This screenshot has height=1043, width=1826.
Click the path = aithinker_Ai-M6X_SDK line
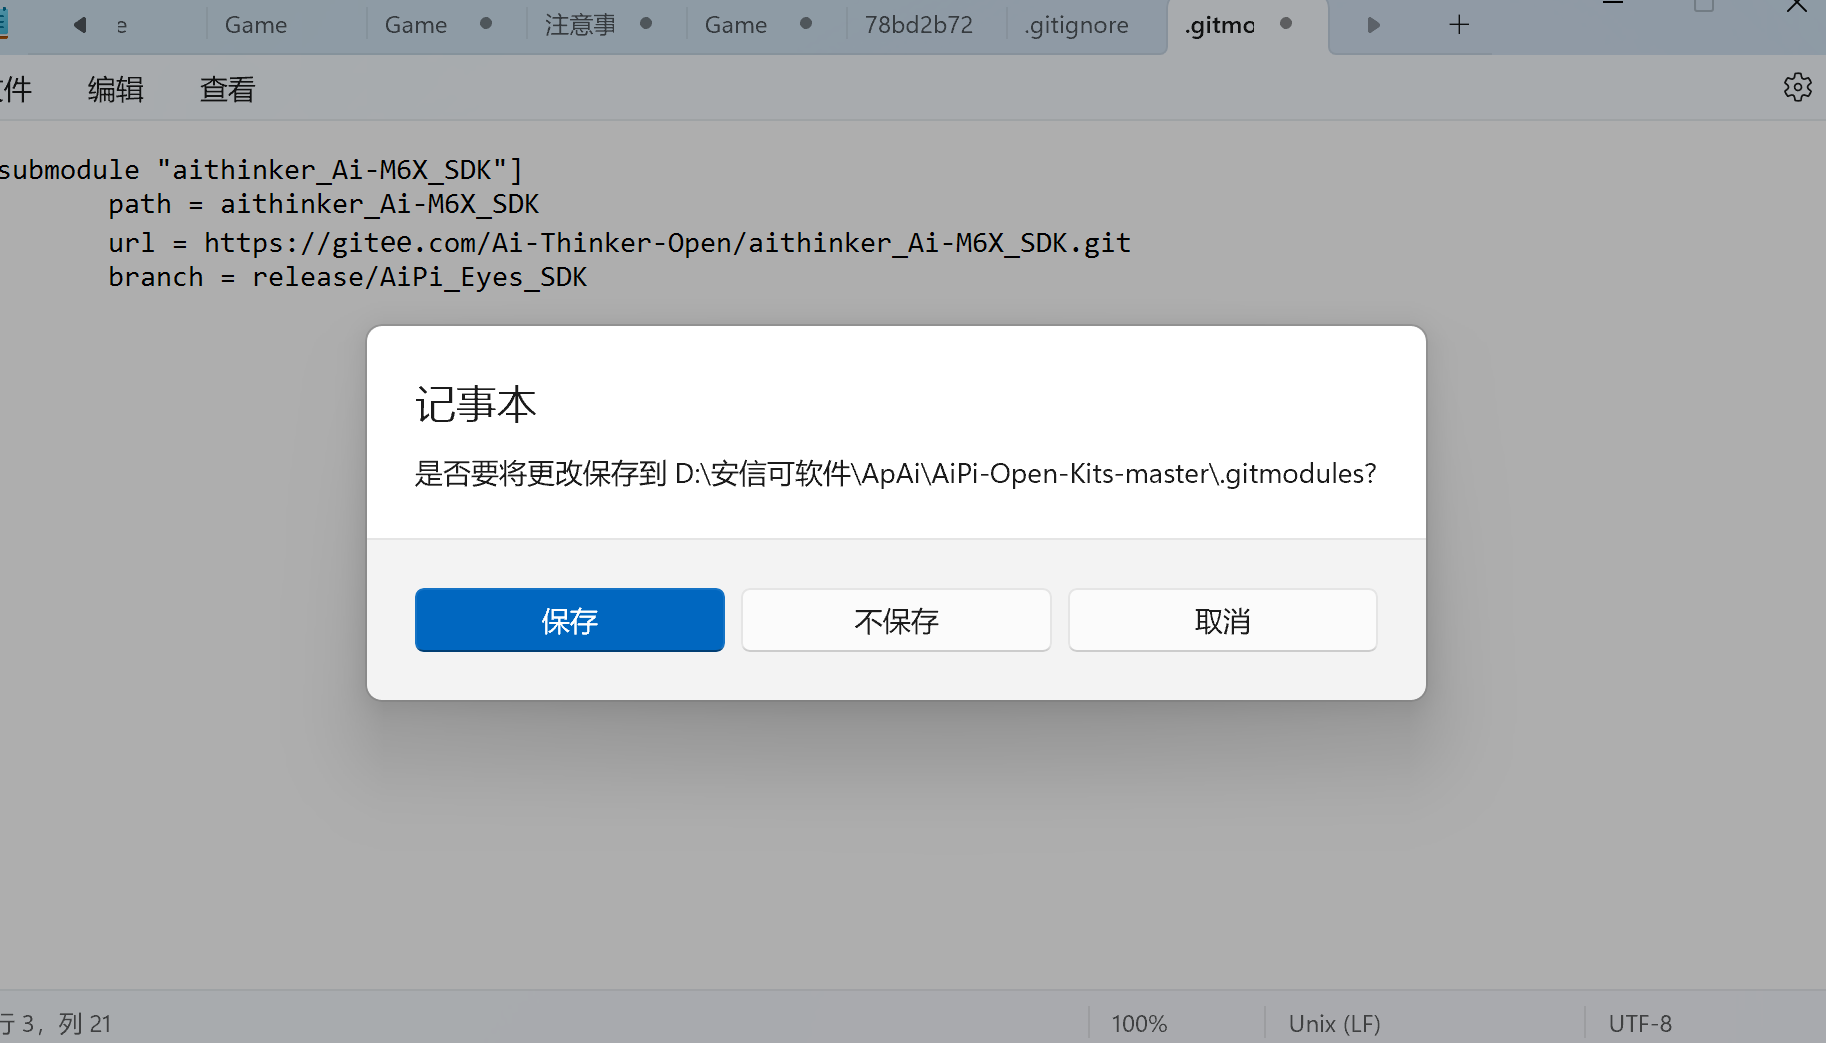click(323, 204)
